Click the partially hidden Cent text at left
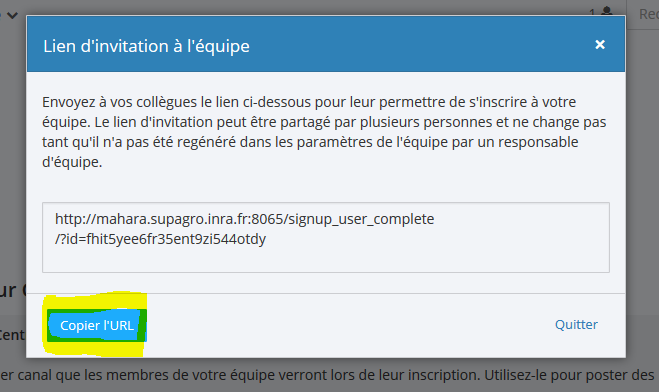 (13, 335)
